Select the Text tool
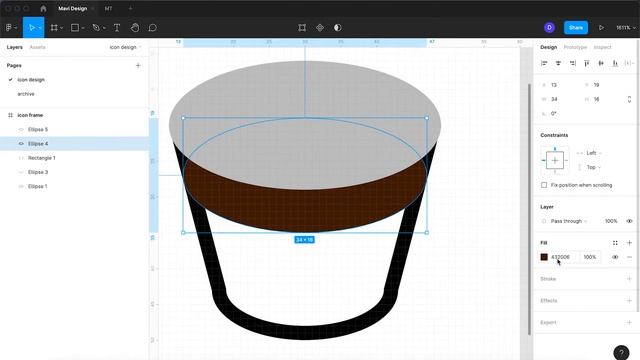 [x=117, y=28]
